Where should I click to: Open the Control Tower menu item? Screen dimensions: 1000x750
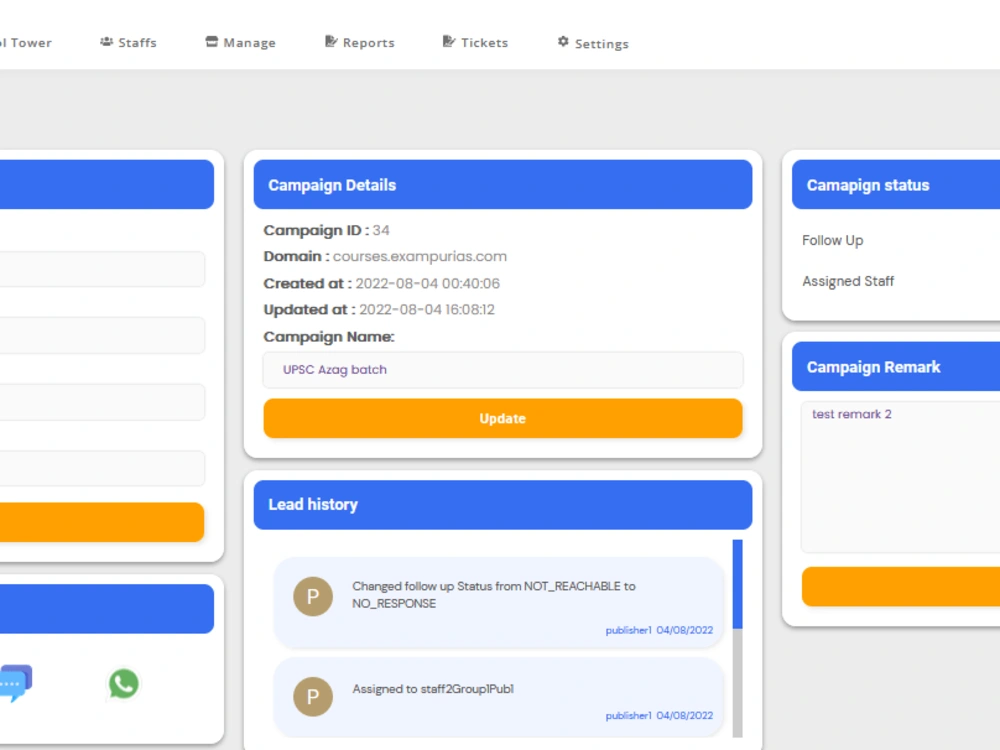(26, 43)
